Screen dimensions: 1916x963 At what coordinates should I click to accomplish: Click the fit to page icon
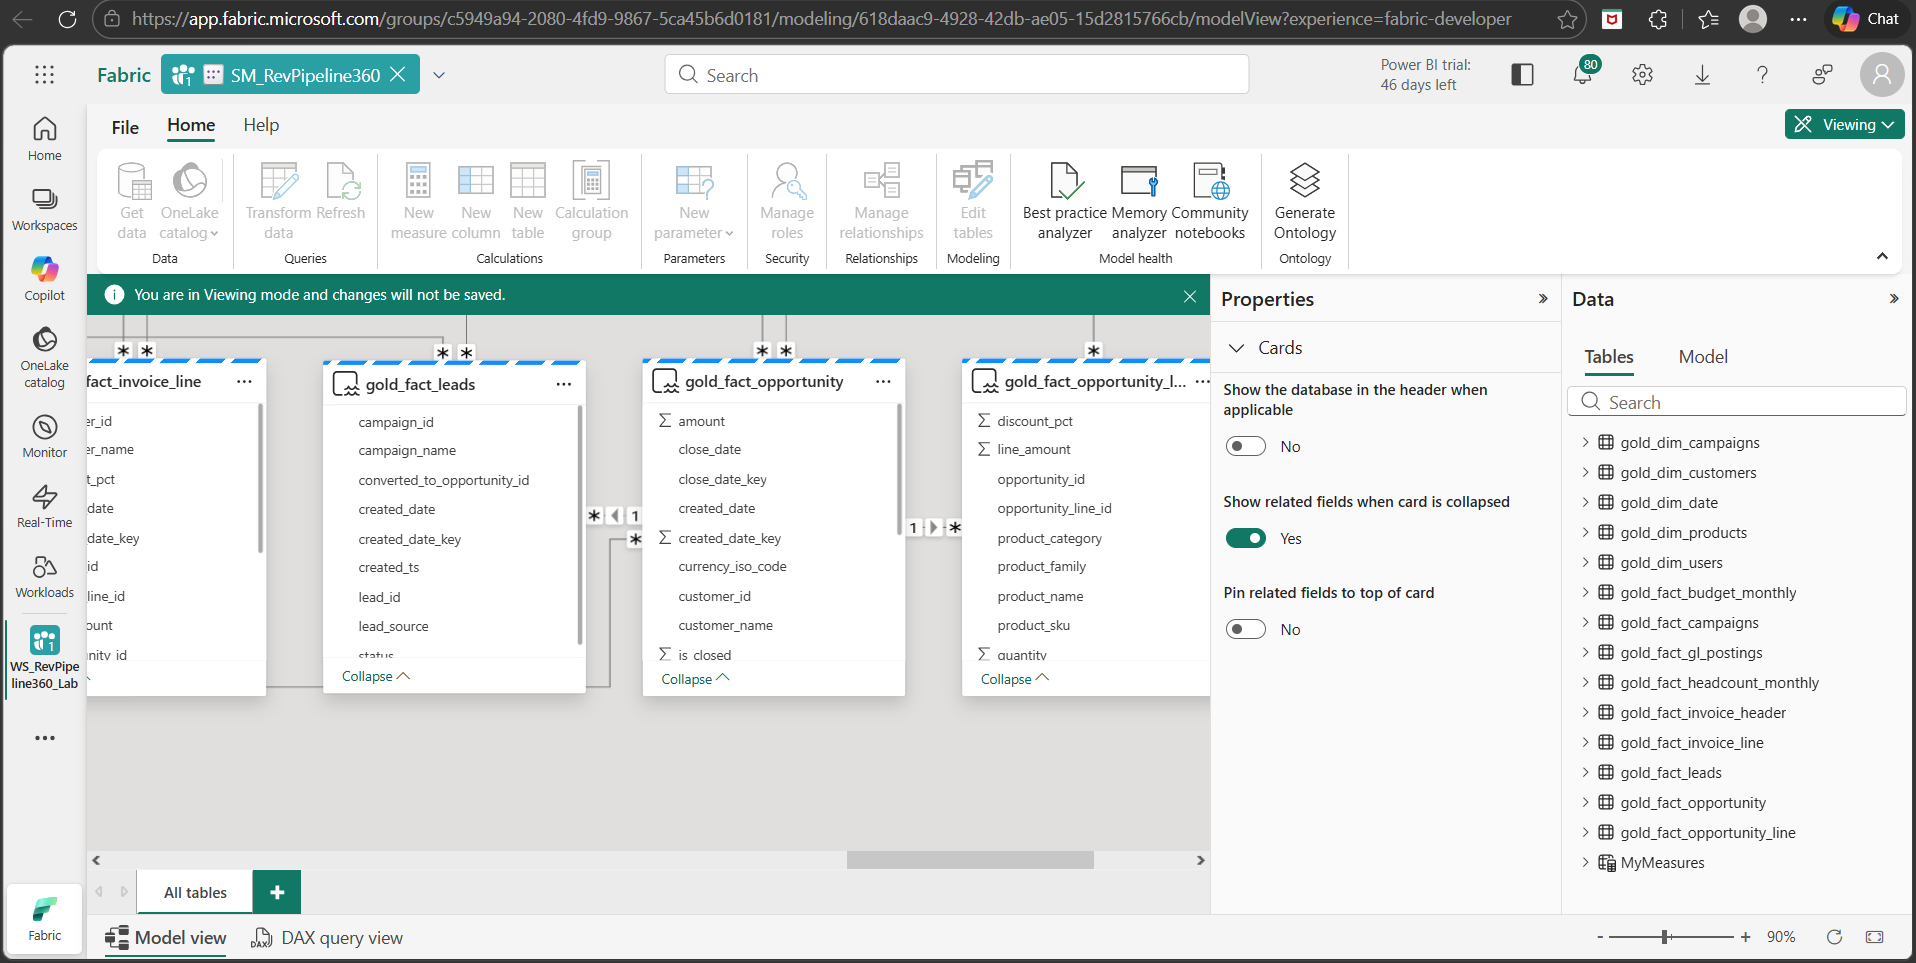pos(1874,937)
